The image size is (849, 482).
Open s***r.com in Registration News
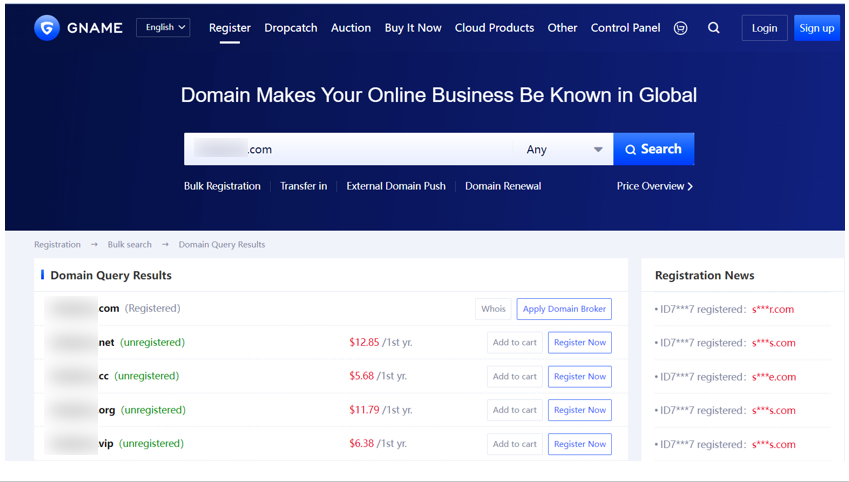(x=773, y=310)
